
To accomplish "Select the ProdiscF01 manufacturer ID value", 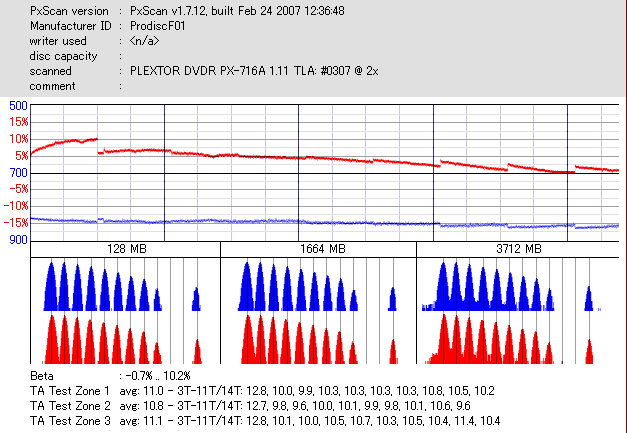I will pyautogui.click(x=158, y=26).
